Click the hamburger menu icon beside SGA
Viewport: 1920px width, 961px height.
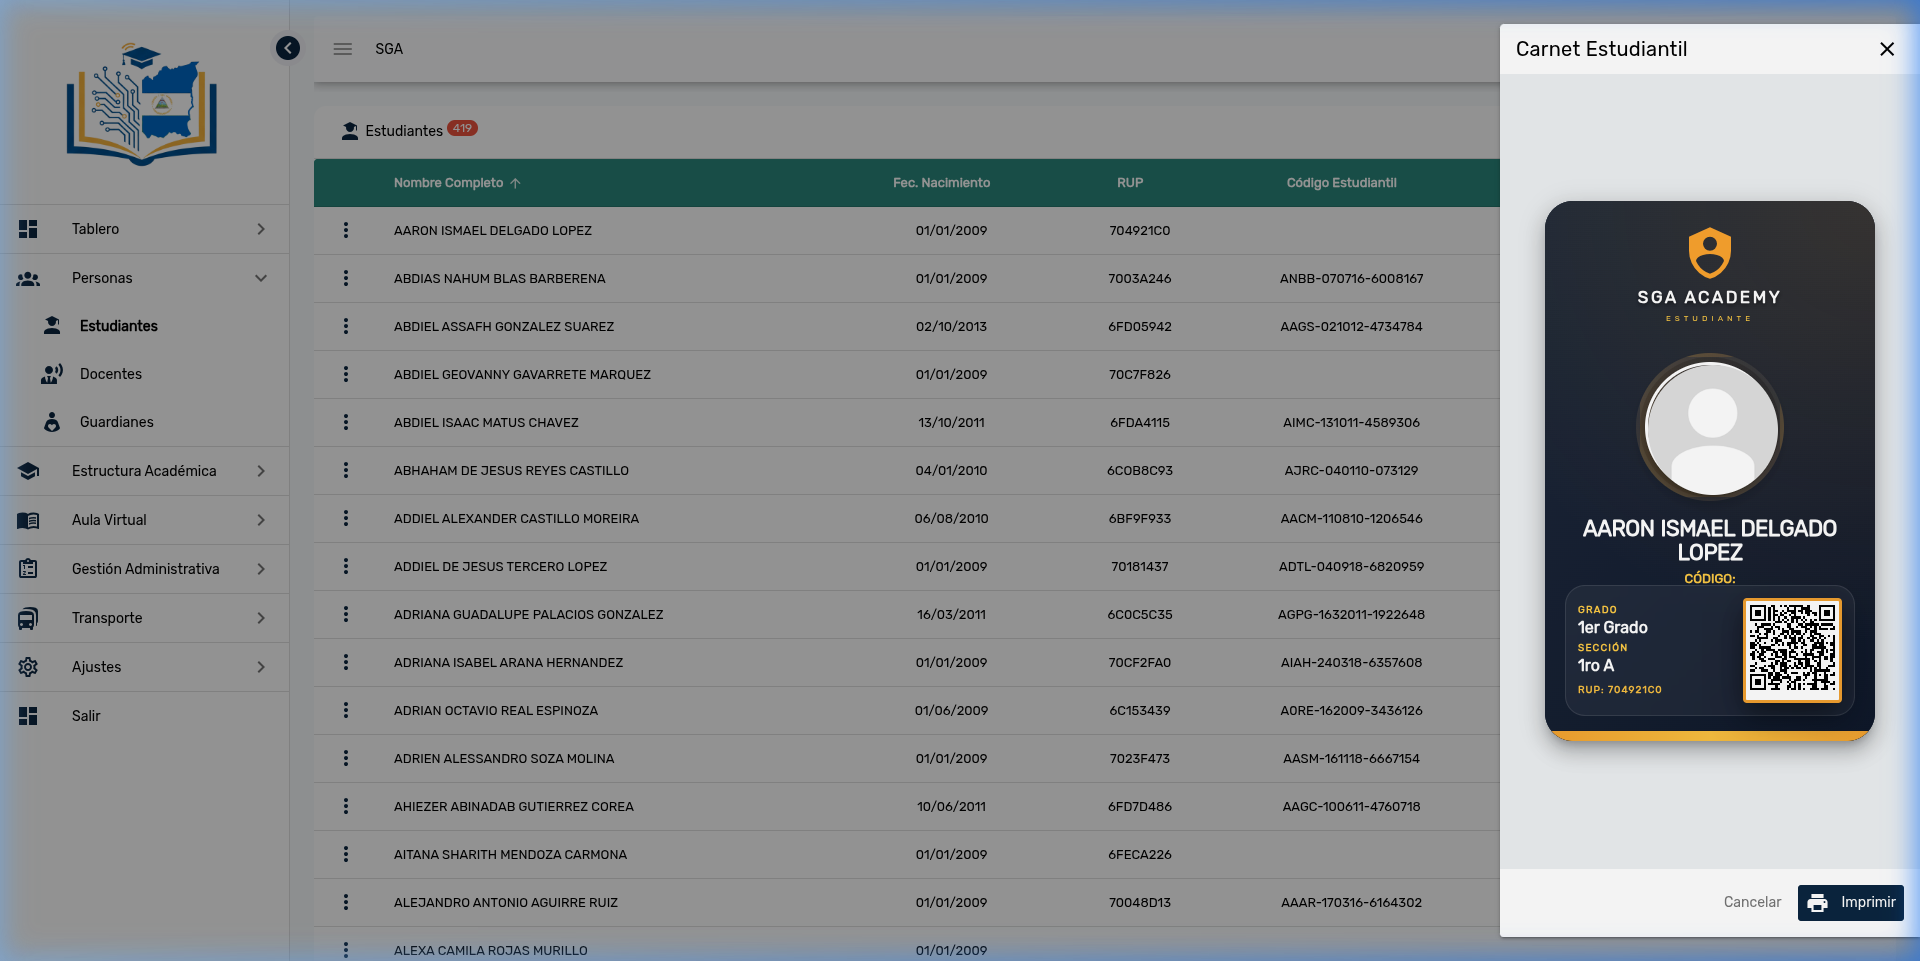343,49
